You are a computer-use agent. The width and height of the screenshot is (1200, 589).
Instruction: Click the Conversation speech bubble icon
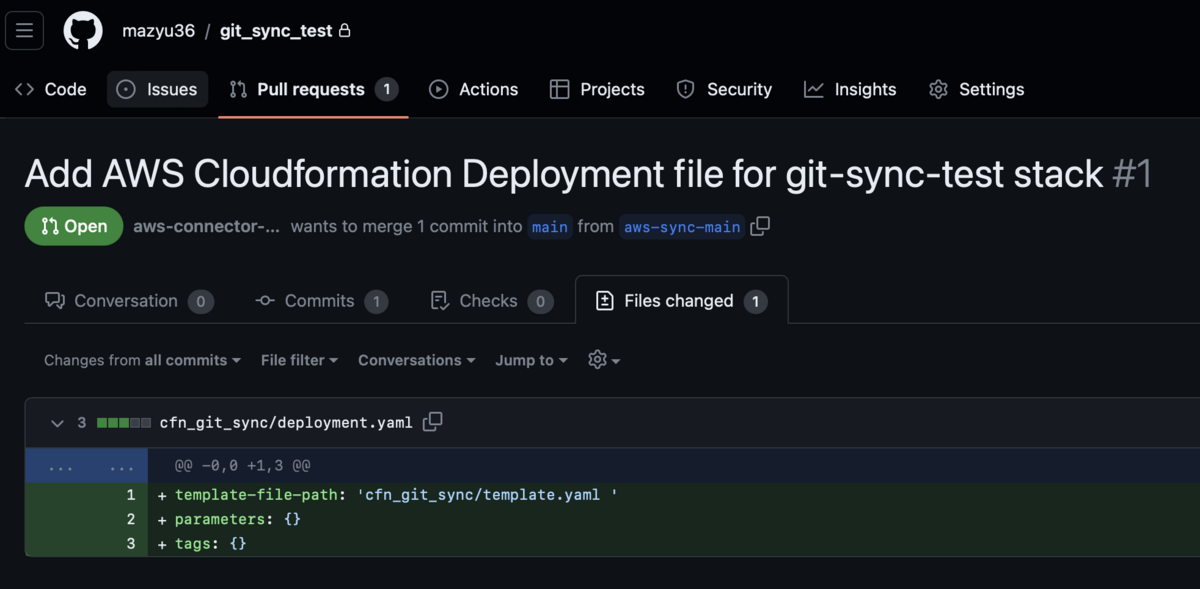click(x=56, y=300)
